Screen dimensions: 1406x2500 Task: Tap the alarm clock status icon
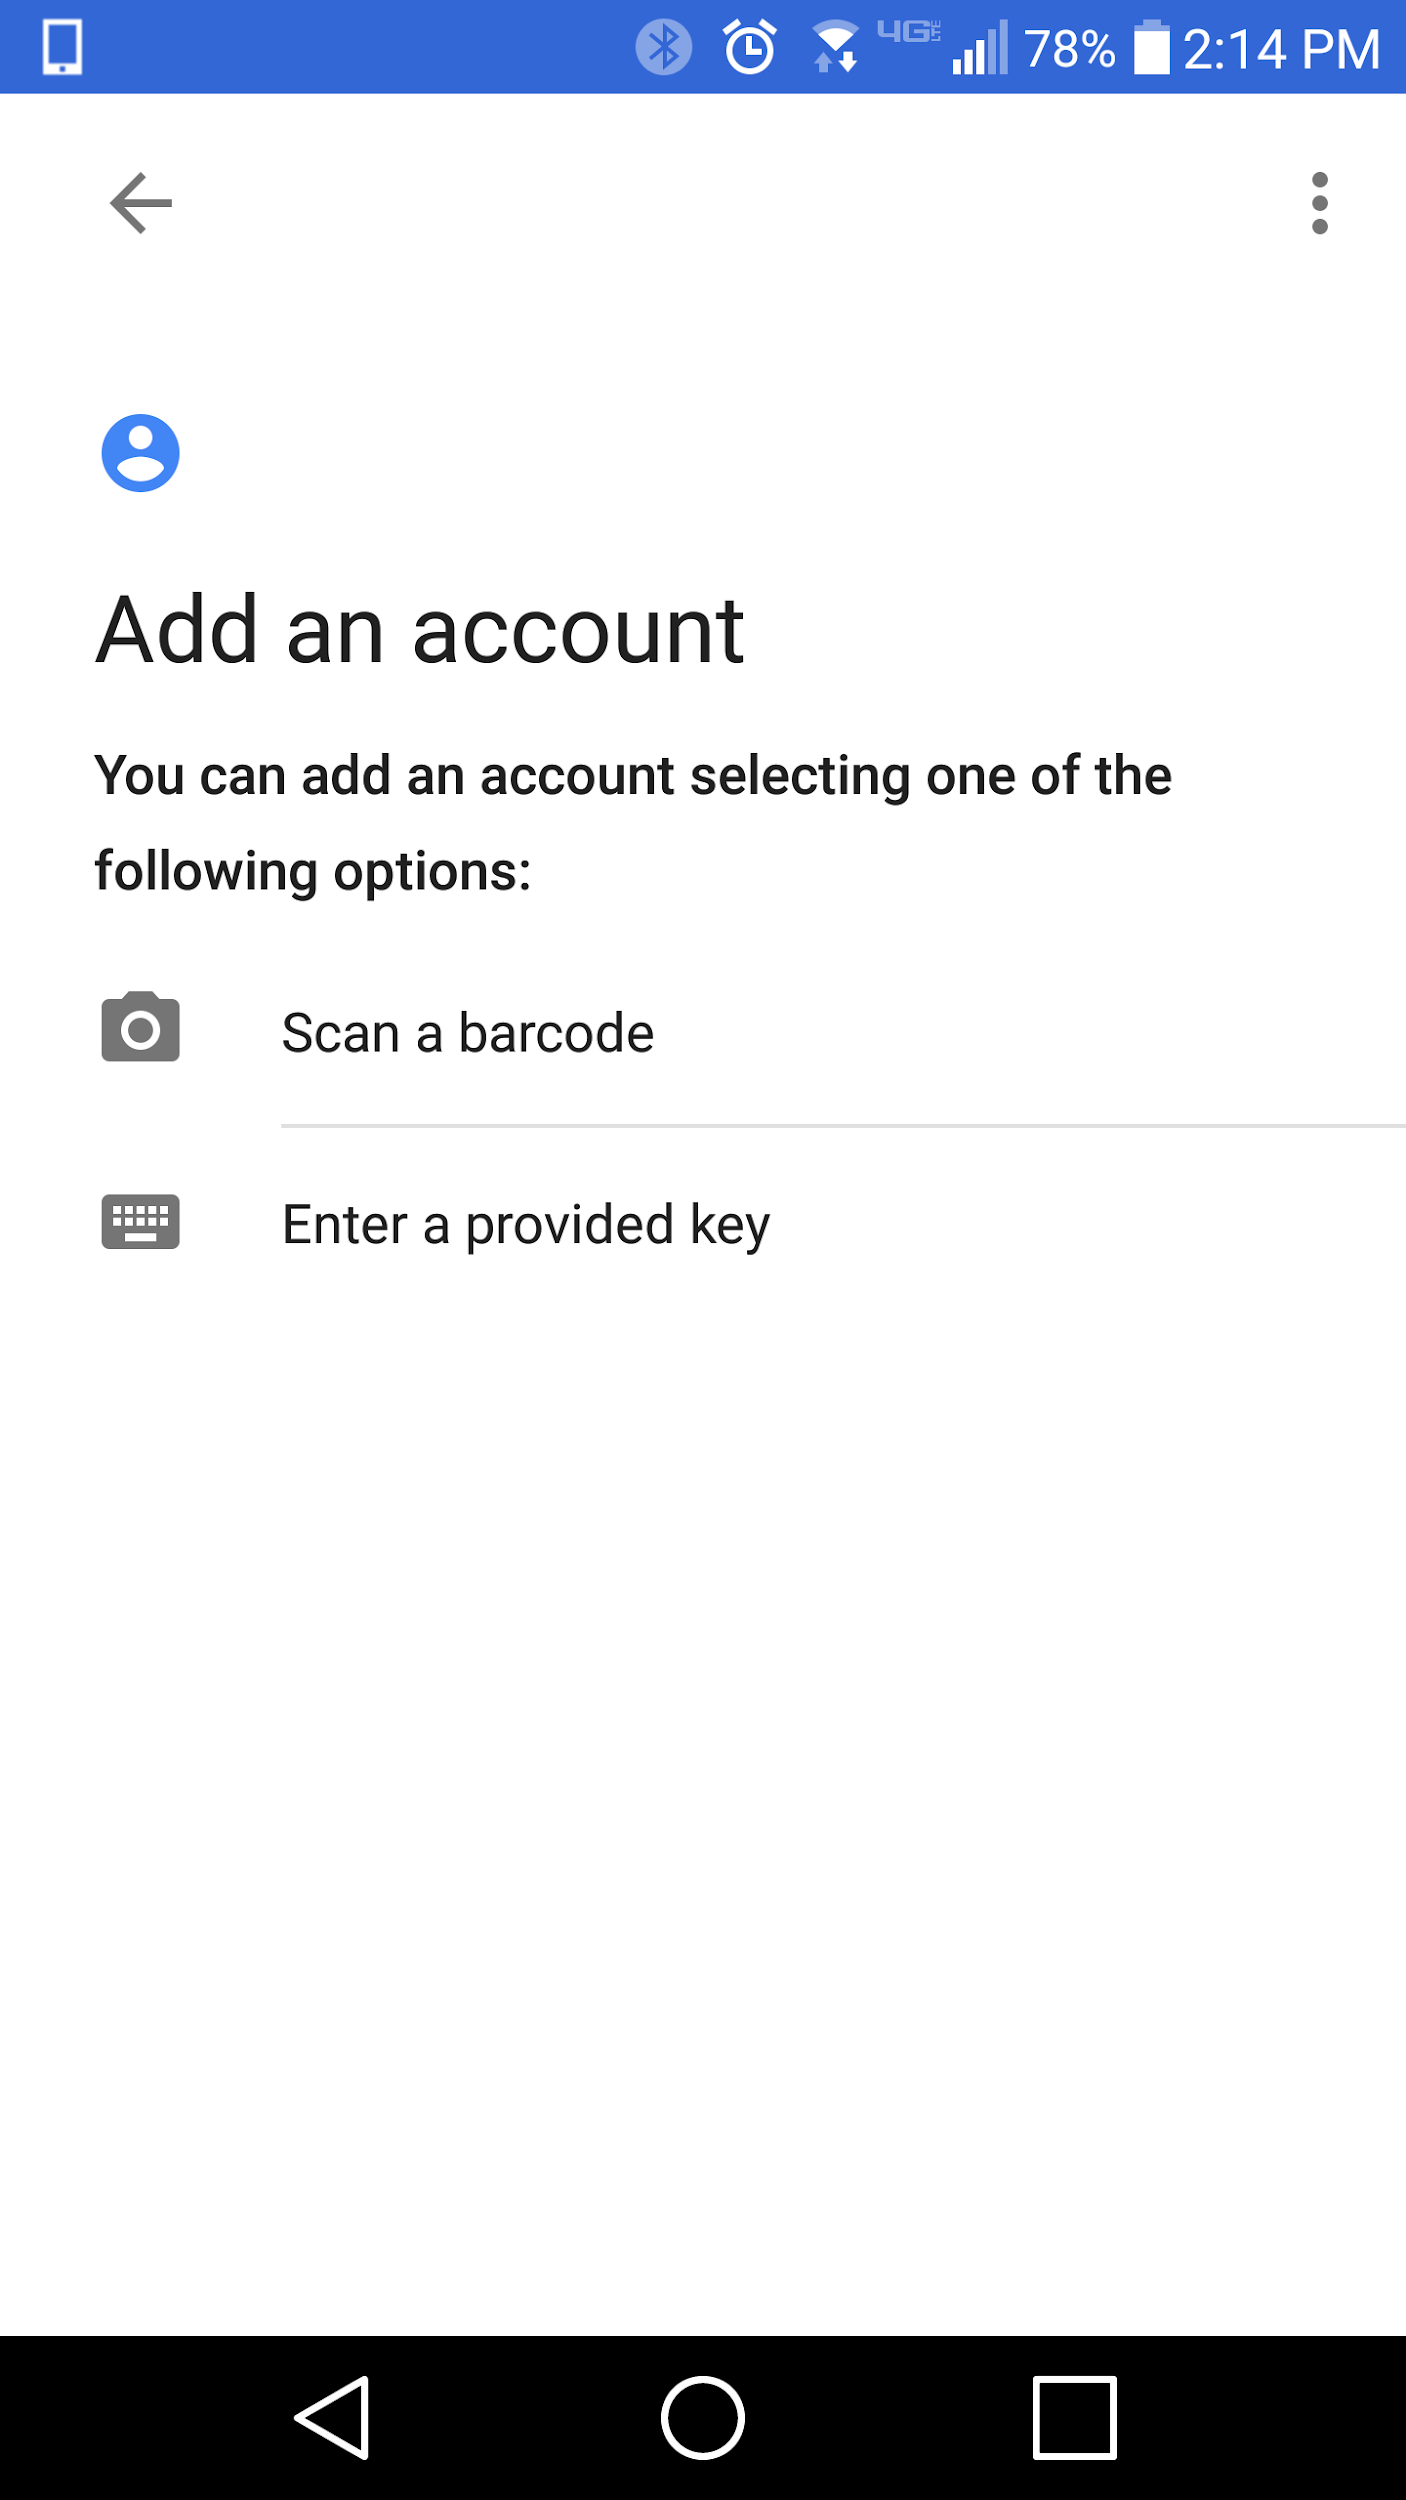(x=749, y=47)
